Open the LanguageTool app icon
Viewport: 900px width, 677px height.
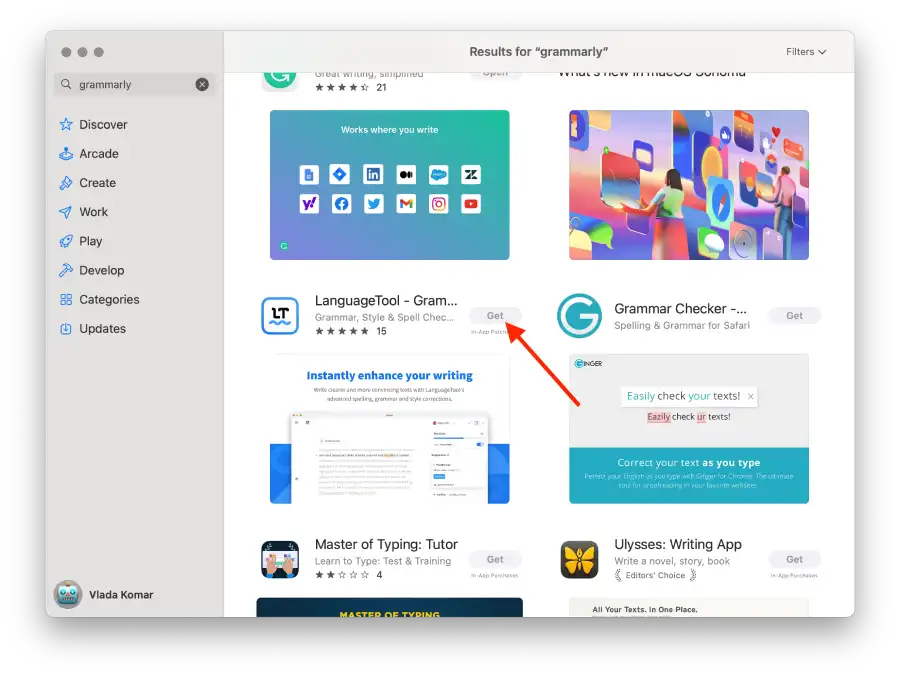click(280, 316)
